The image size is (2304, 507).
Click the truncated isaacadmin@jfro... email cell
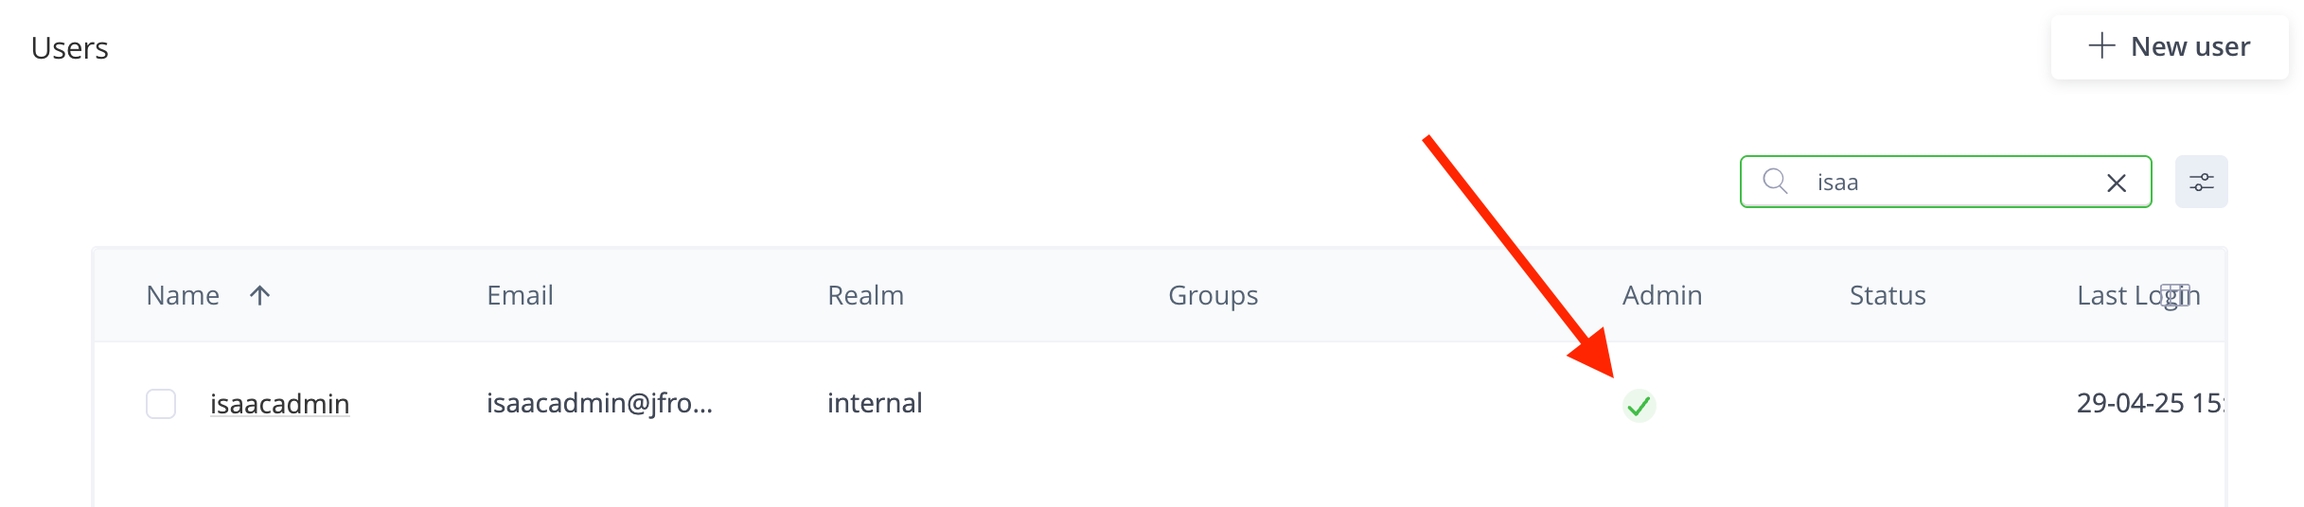click(x=599, y=403)
